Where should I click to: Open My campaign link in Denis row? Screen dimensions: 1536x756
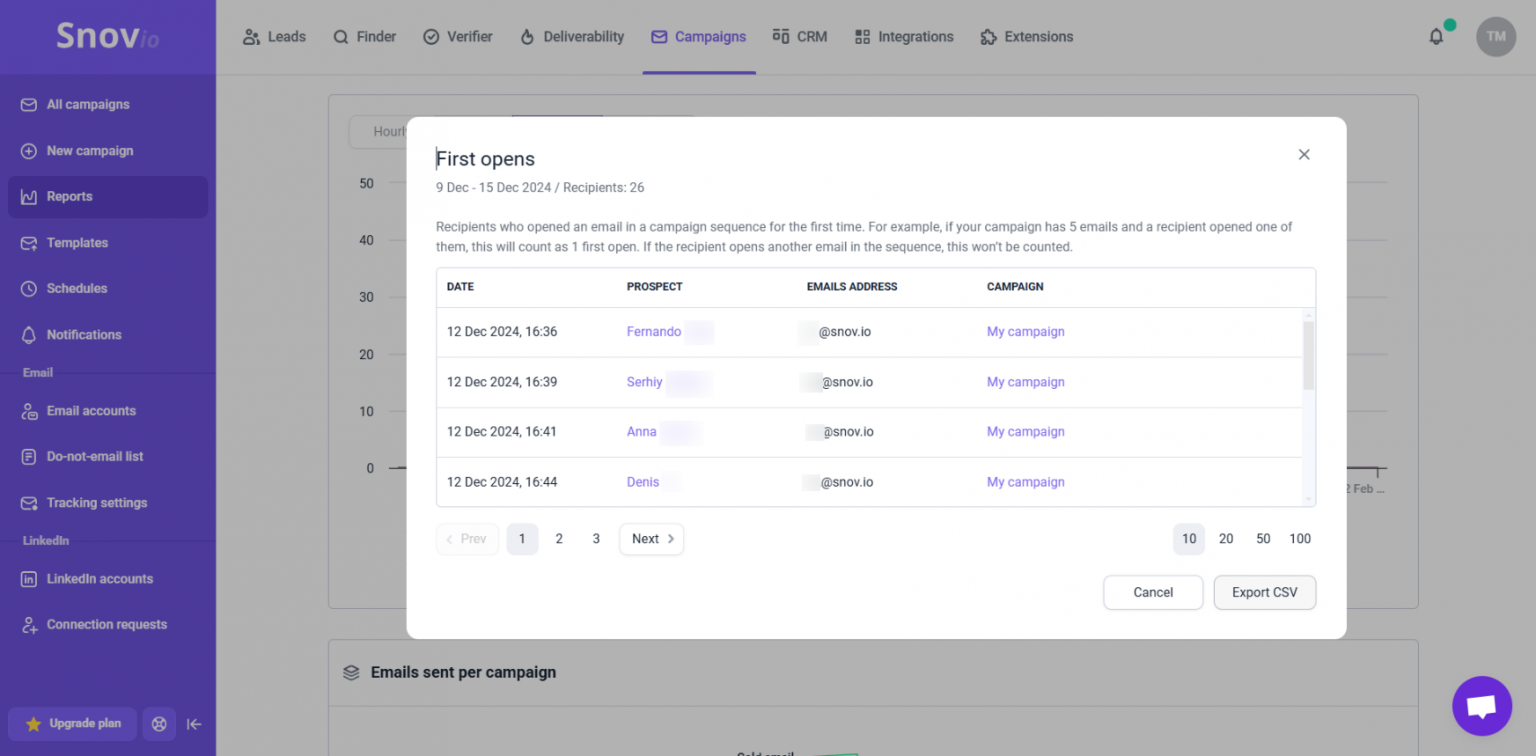coord(1026,482)
